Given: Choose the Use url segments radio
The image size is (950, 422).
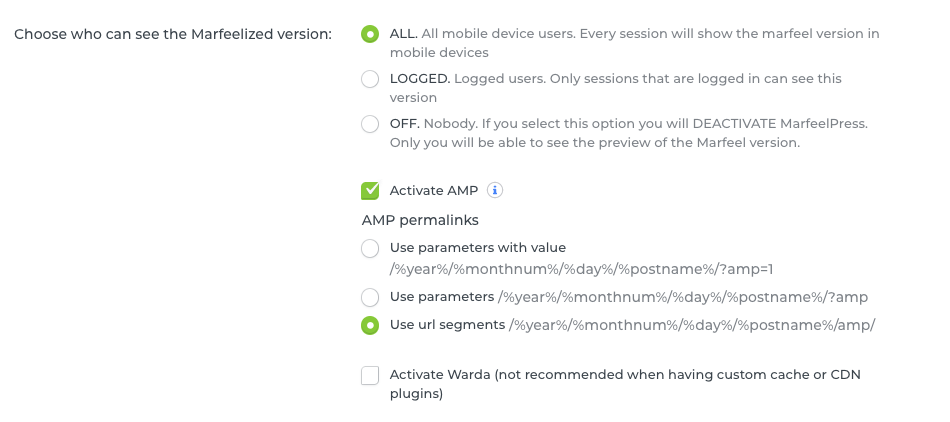Looking at the screenshot, I should coord(370,325).
